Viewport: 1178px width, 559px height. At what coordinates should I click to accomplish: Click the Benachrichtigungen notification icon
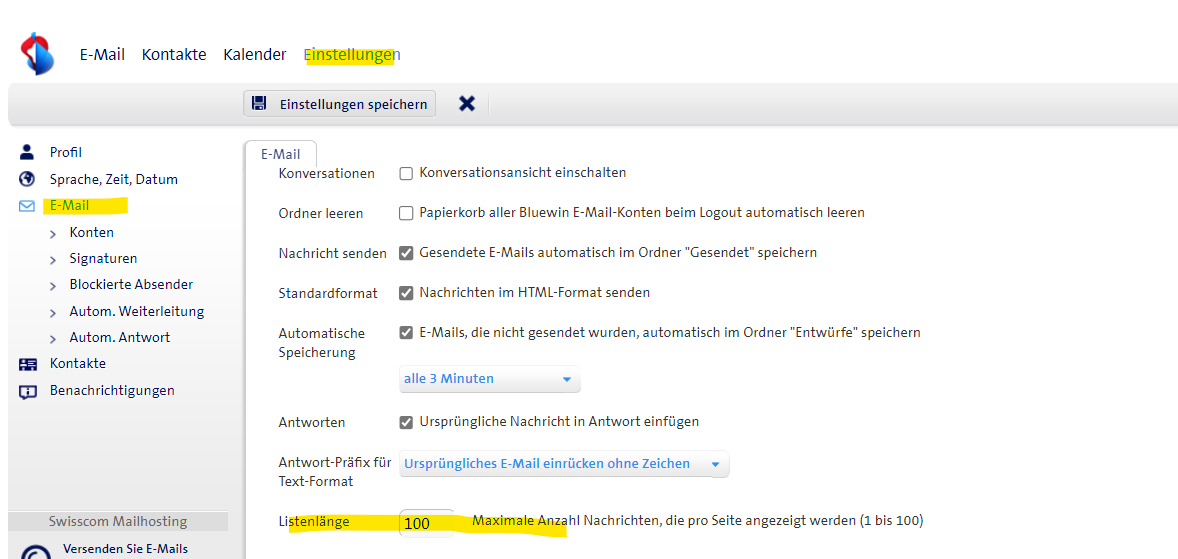27,391
